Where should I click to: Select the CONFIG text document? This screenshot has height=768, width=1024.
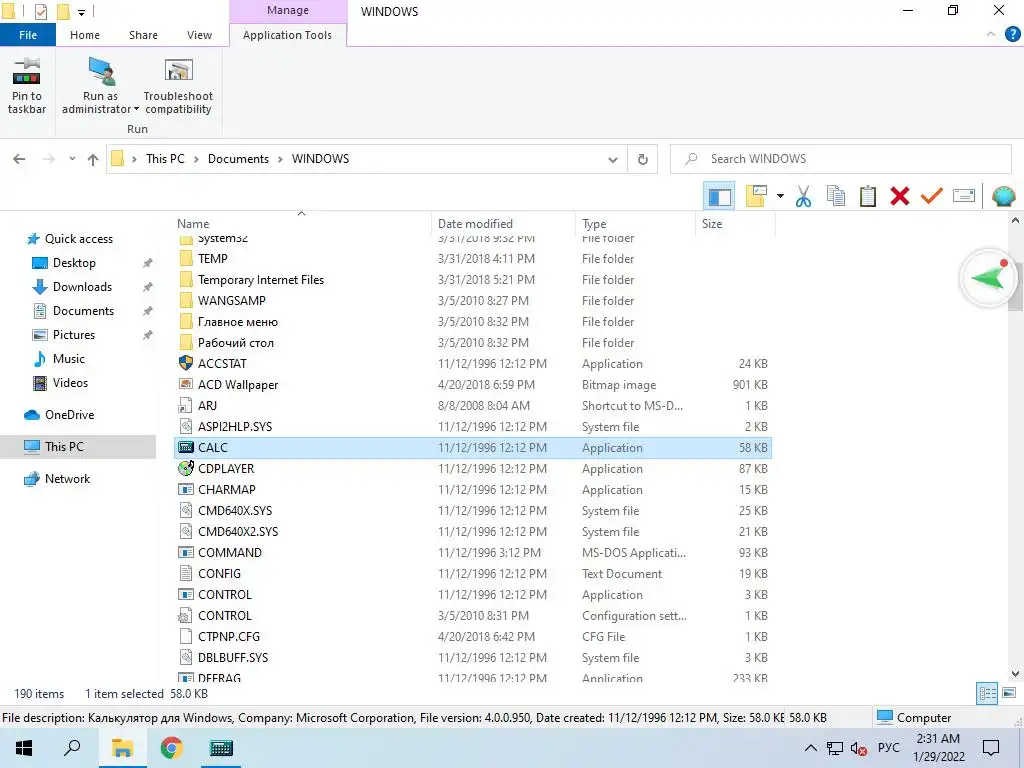(473, 573)
